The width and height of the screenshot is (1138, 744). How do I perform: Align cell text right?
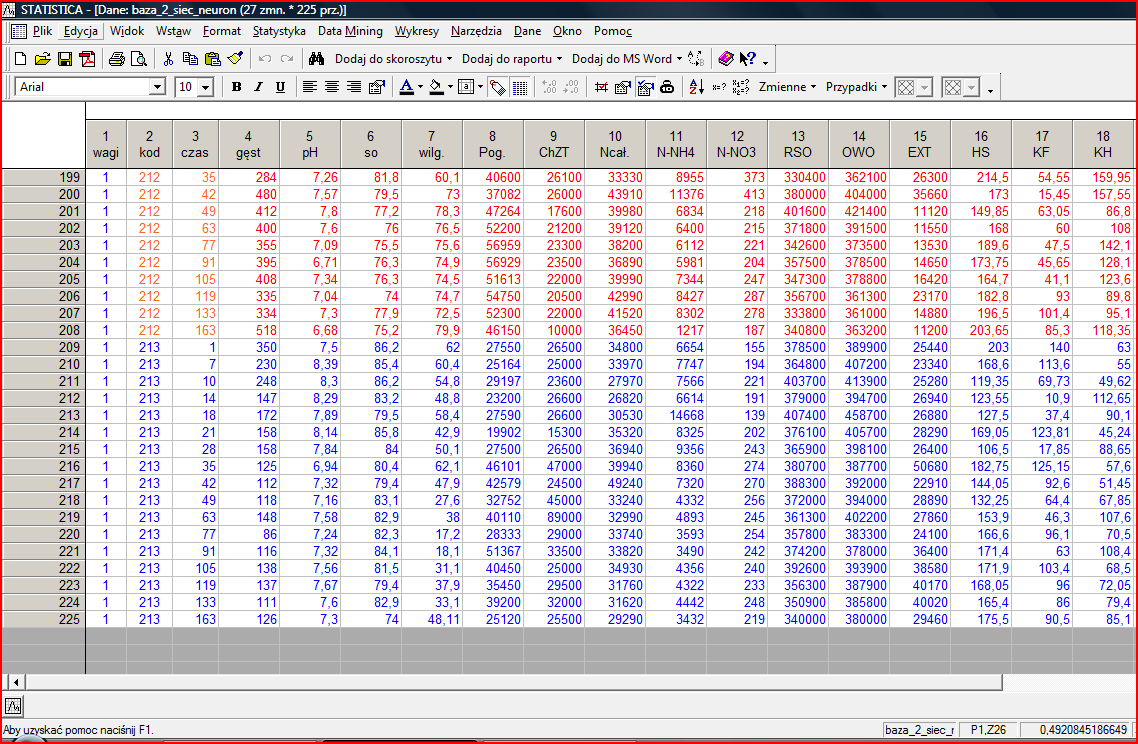pyautogui.click(x=353, y=87)
